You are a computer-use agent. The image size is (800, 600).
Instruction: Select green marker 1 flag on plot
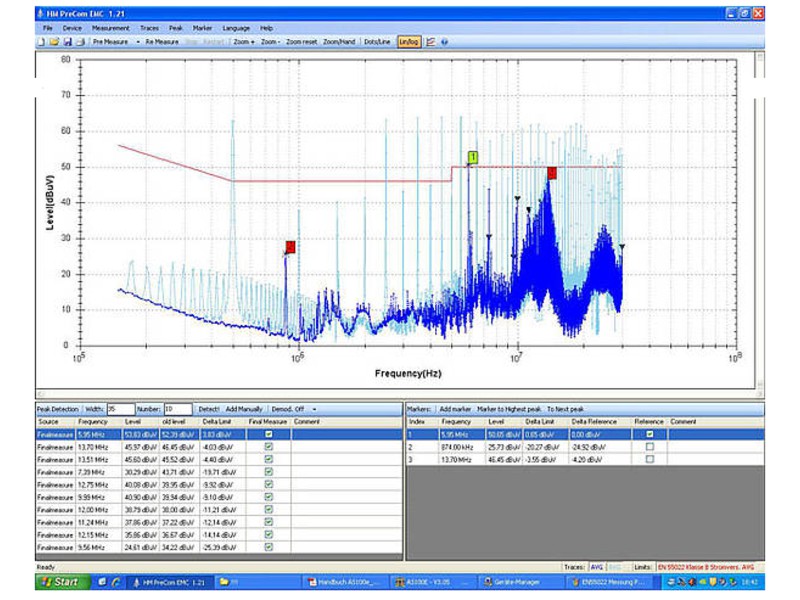[x=473, y=157]
